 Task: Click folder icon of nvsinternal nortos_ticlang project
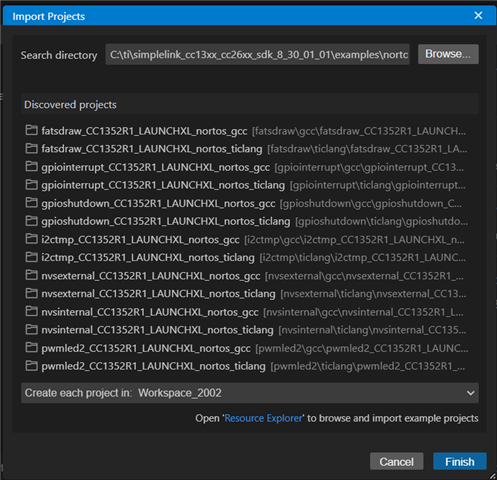31,329
